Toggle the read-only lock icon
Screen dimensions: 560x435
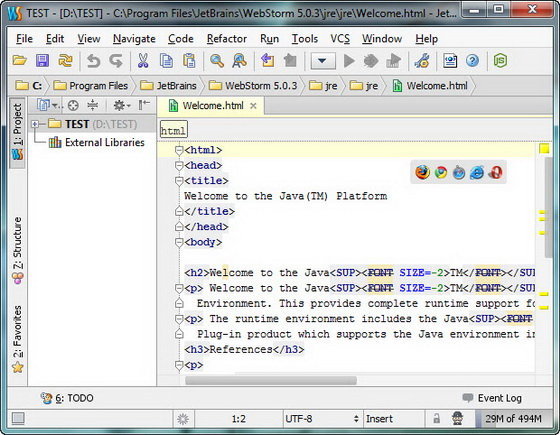[x=436, y=419]
